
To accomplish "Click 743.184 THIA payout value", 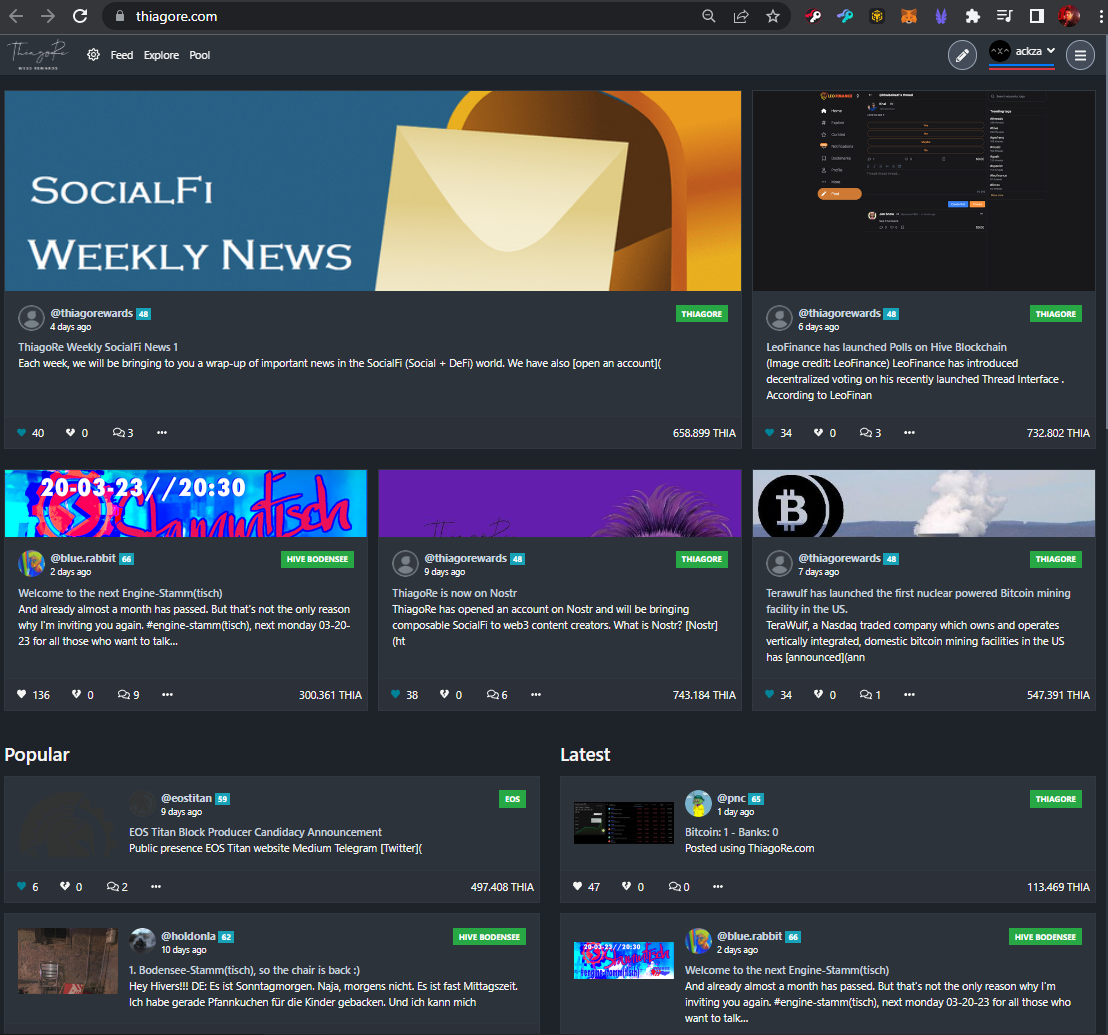I will click(704, 695).
